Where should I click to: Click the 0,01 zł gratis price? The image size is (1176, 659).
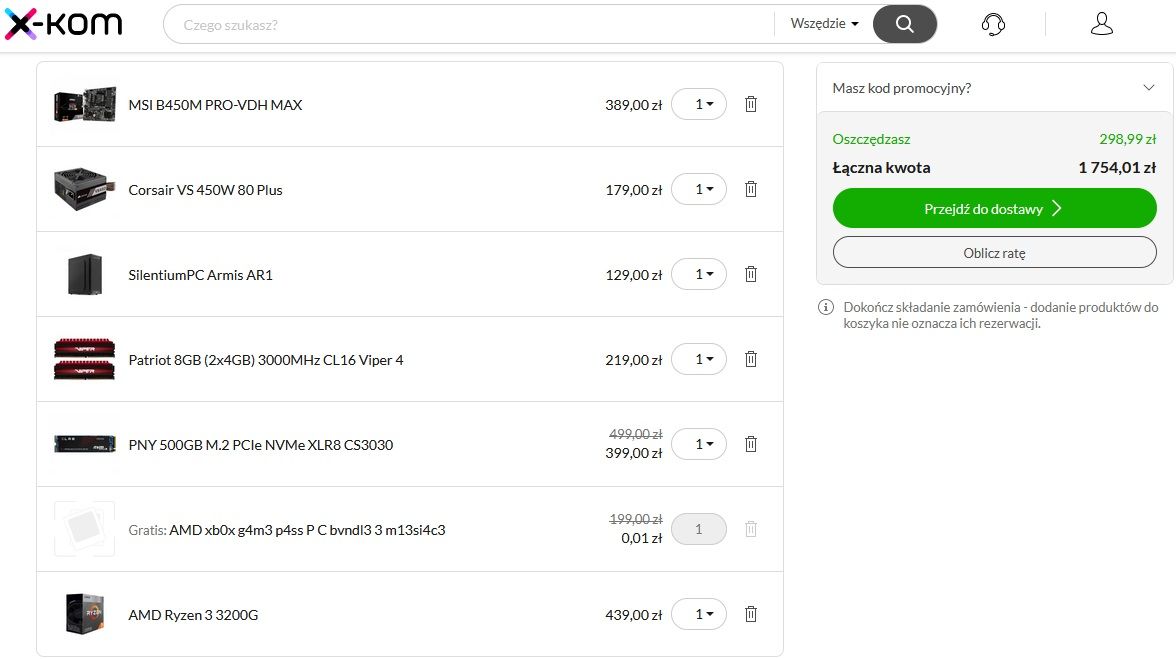(641, 538)
